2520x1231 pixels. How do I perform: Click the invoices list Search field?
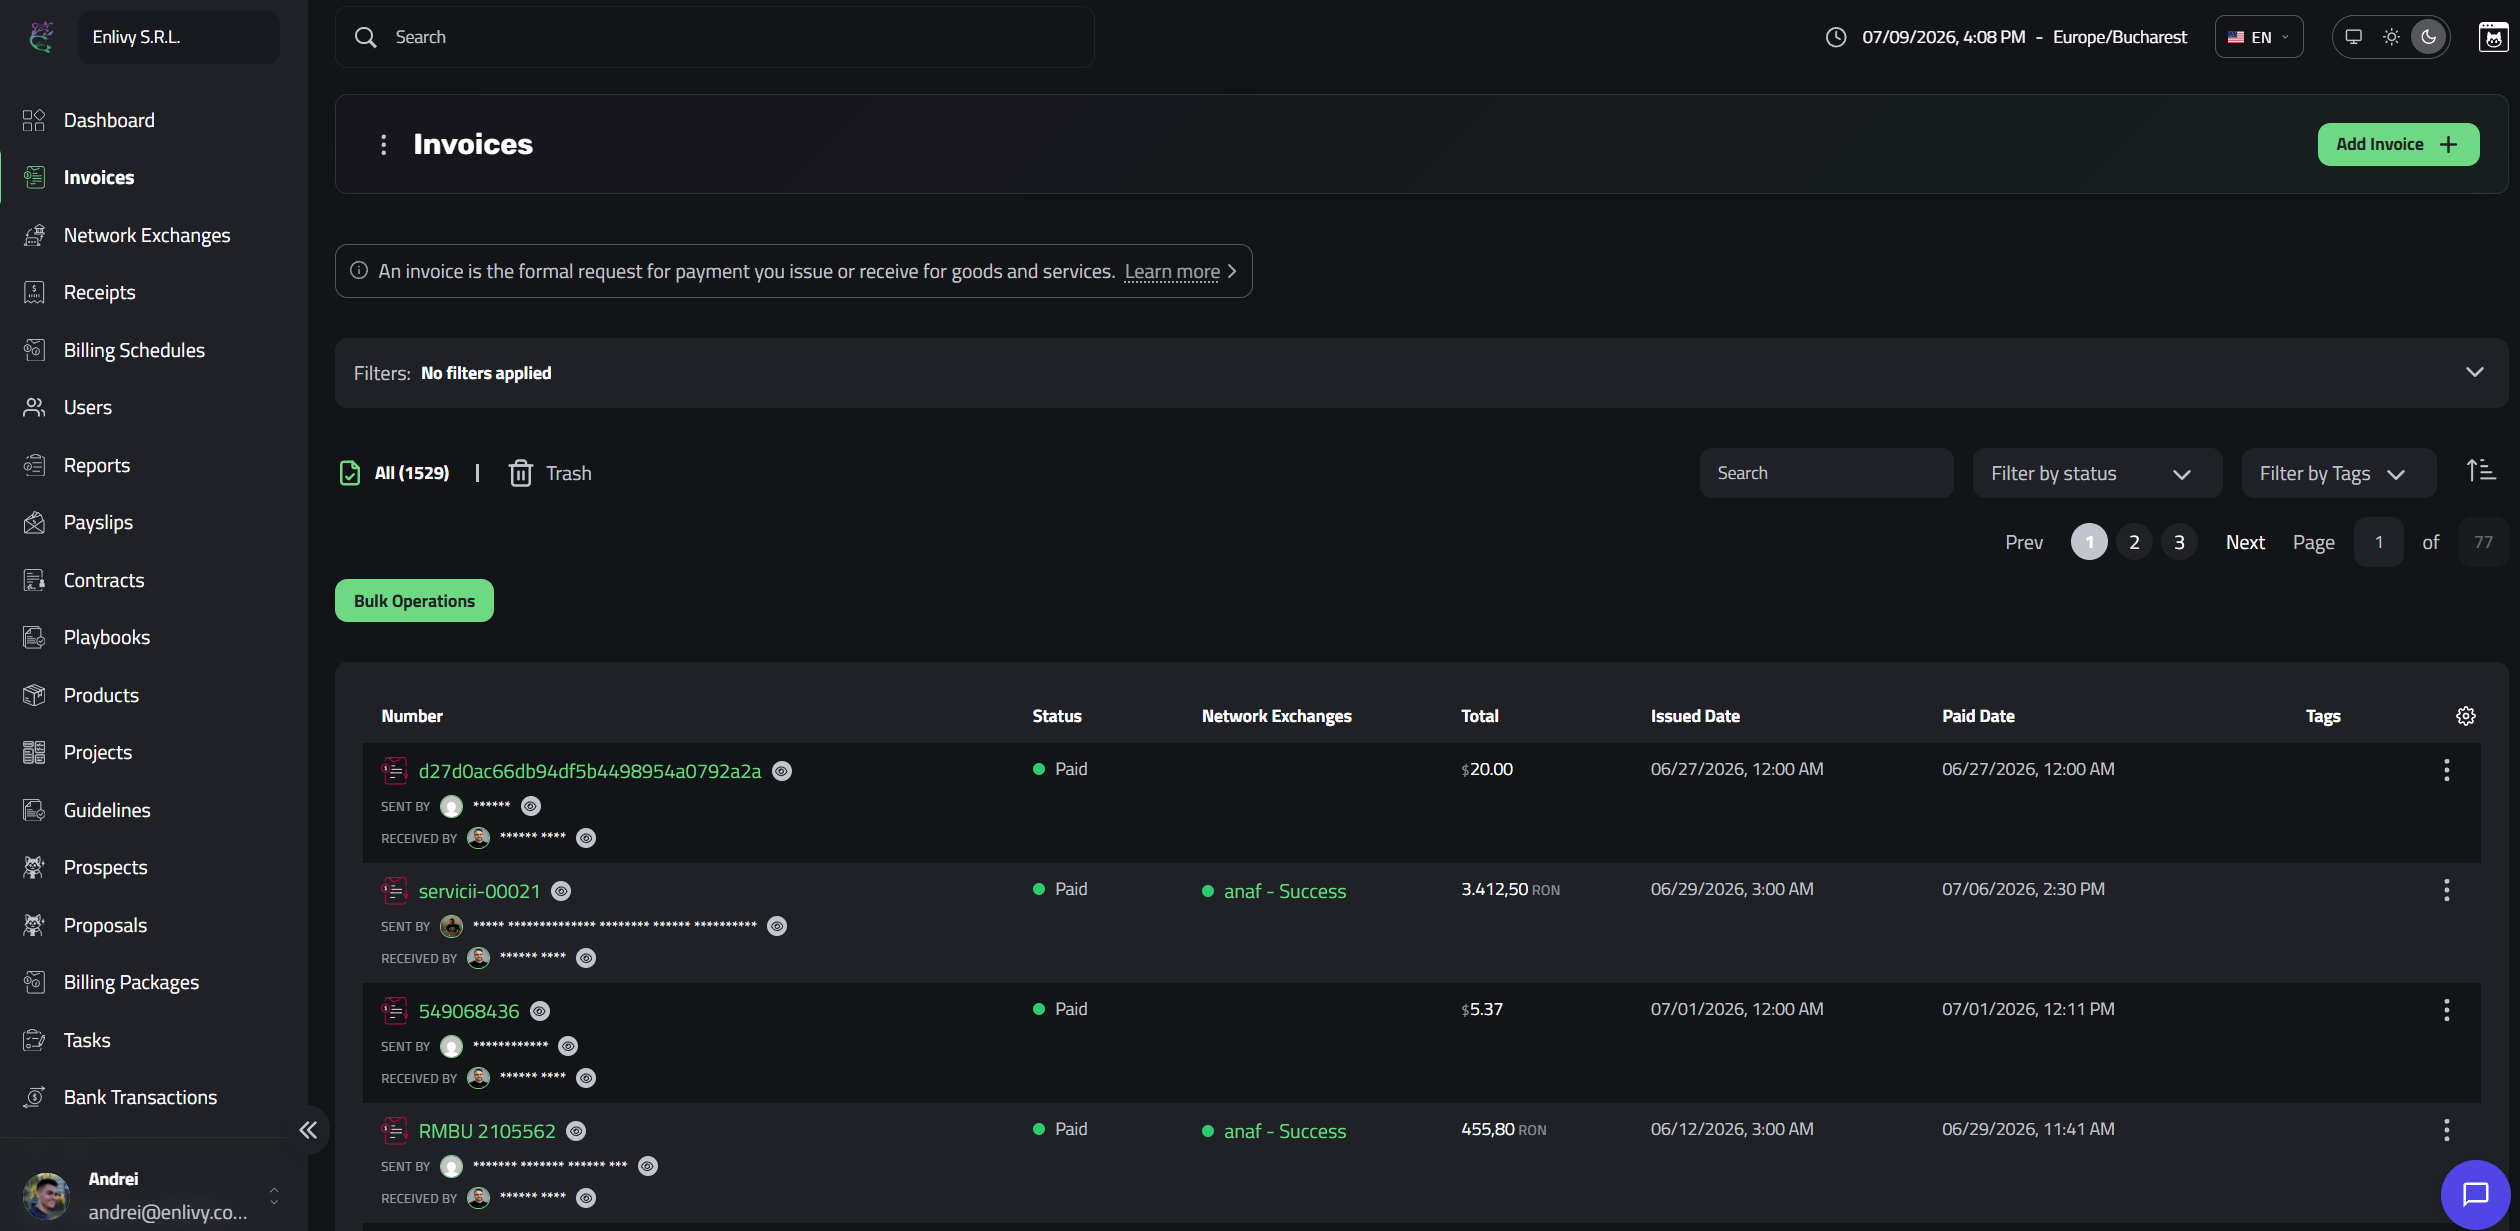pyautogui.click(x=1826, y=473)
